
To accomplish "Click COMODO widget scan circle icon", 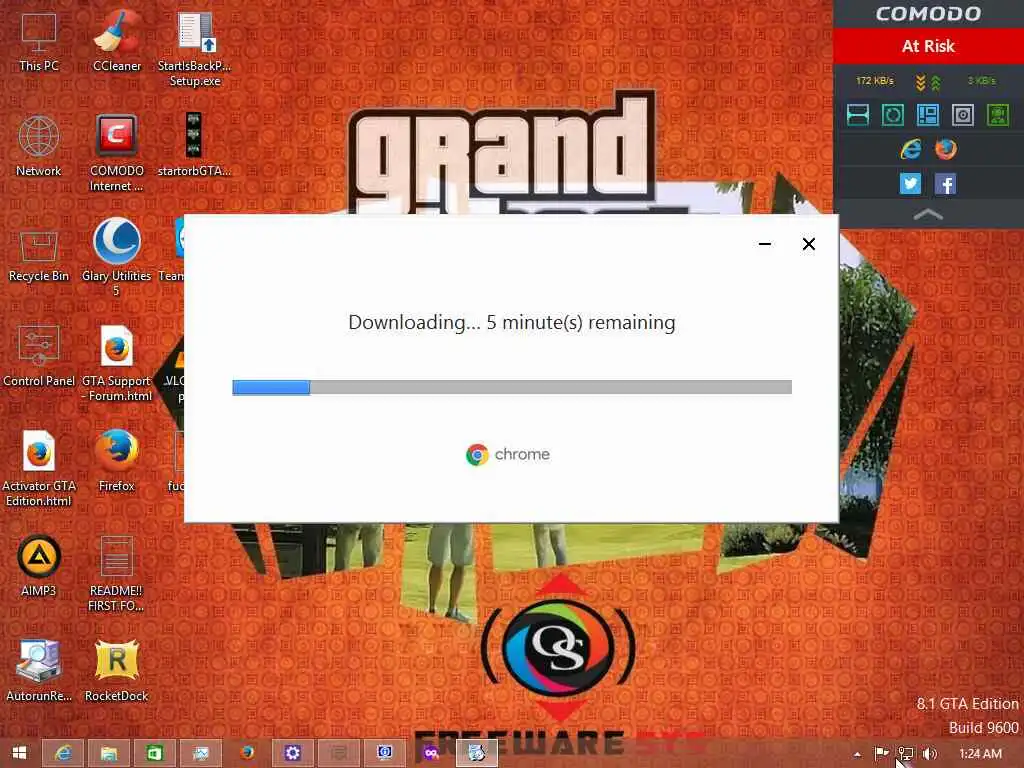I will click(x=893, y=115).
